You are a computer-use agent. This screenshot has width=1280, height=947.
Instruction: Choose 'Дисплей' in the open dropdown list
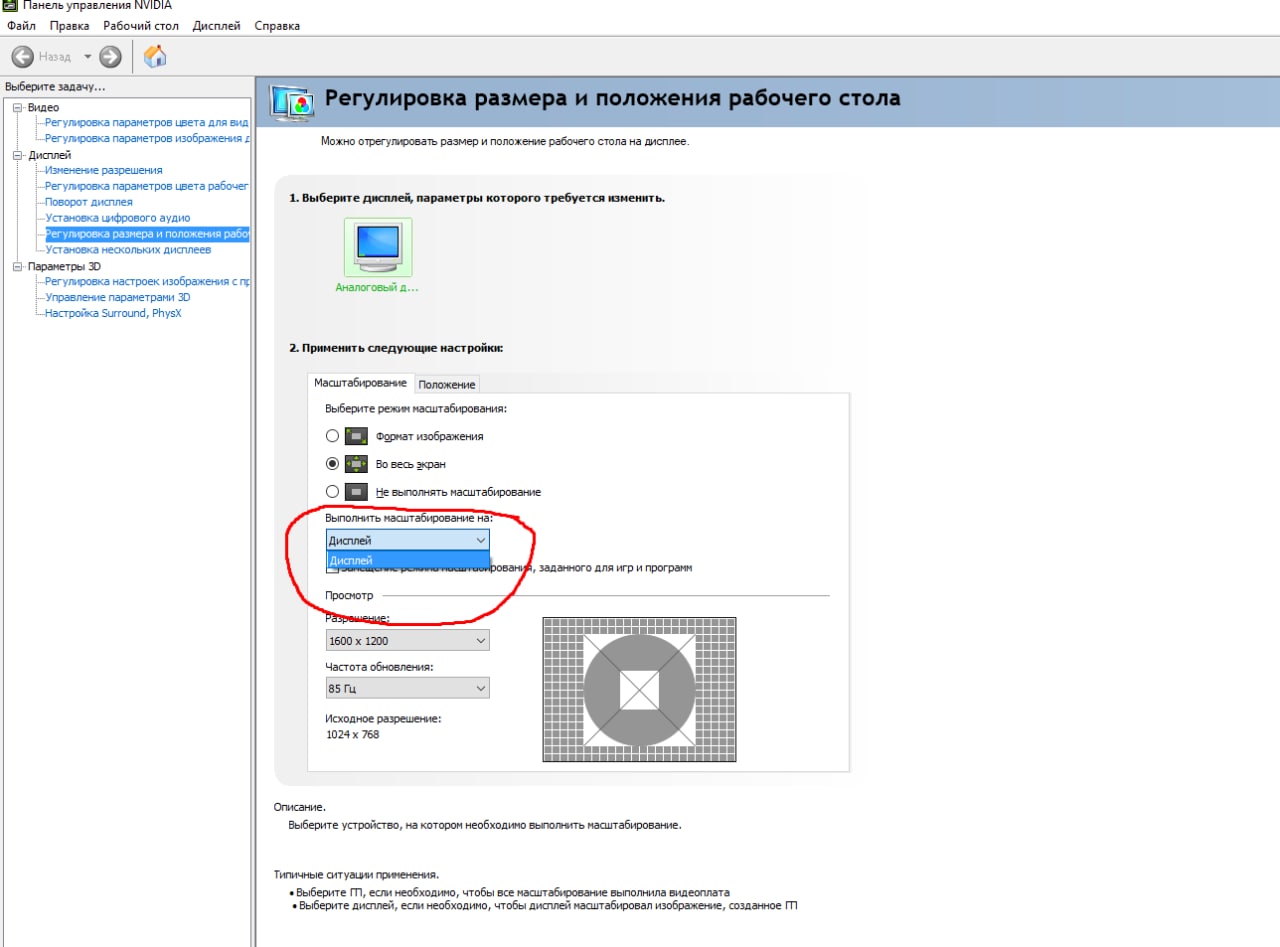point(408,561)
